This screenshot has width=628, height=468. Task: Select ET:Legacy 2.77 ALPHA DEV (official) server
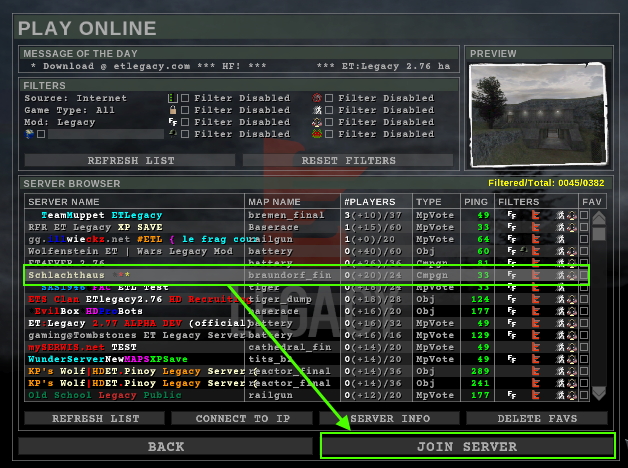click(x=306, y=323)
